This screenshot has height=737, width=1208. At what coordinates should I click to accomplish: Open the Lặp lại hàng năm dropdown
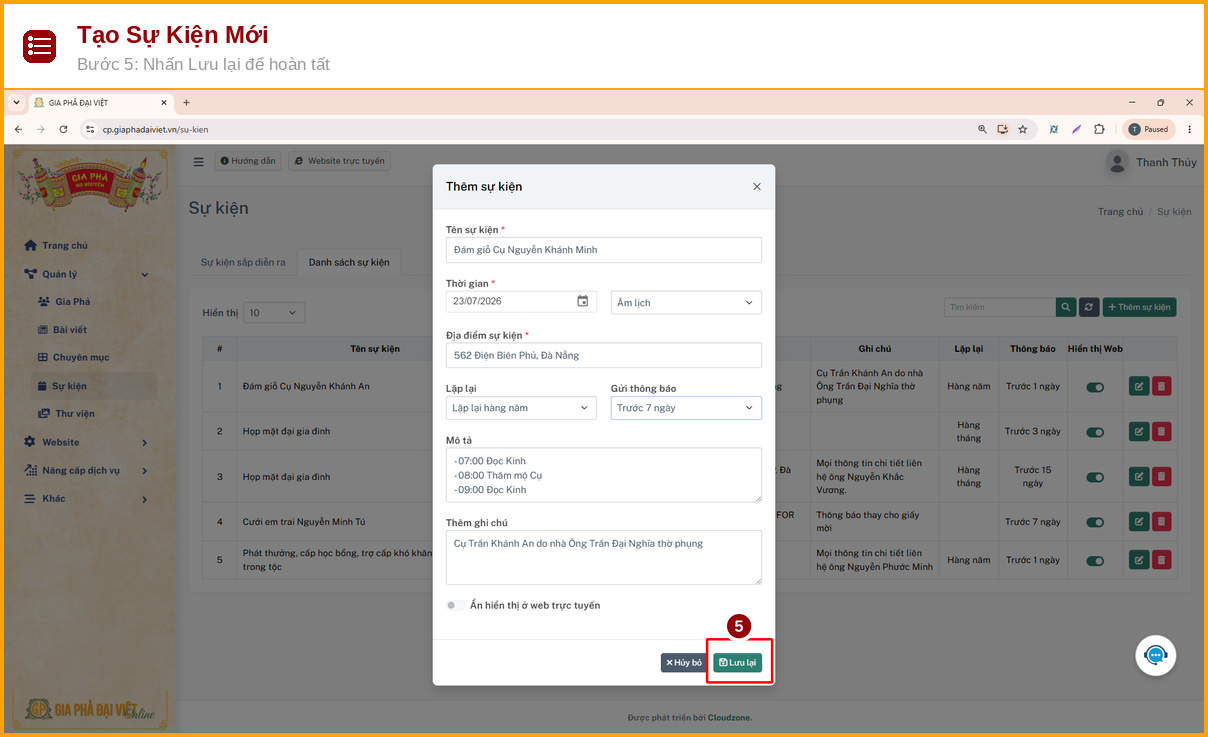[521, 408]
